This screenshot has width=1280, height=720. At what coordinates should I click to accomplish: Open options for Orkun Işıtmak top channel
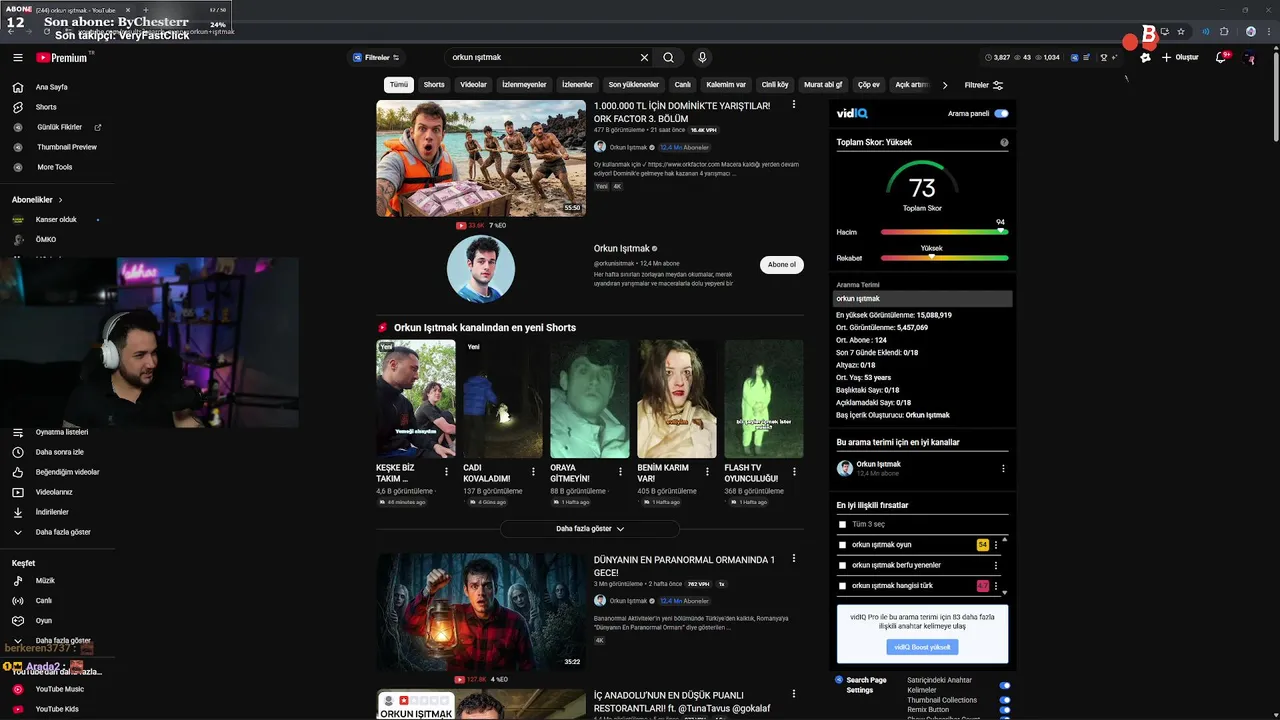pos(1003,468)
